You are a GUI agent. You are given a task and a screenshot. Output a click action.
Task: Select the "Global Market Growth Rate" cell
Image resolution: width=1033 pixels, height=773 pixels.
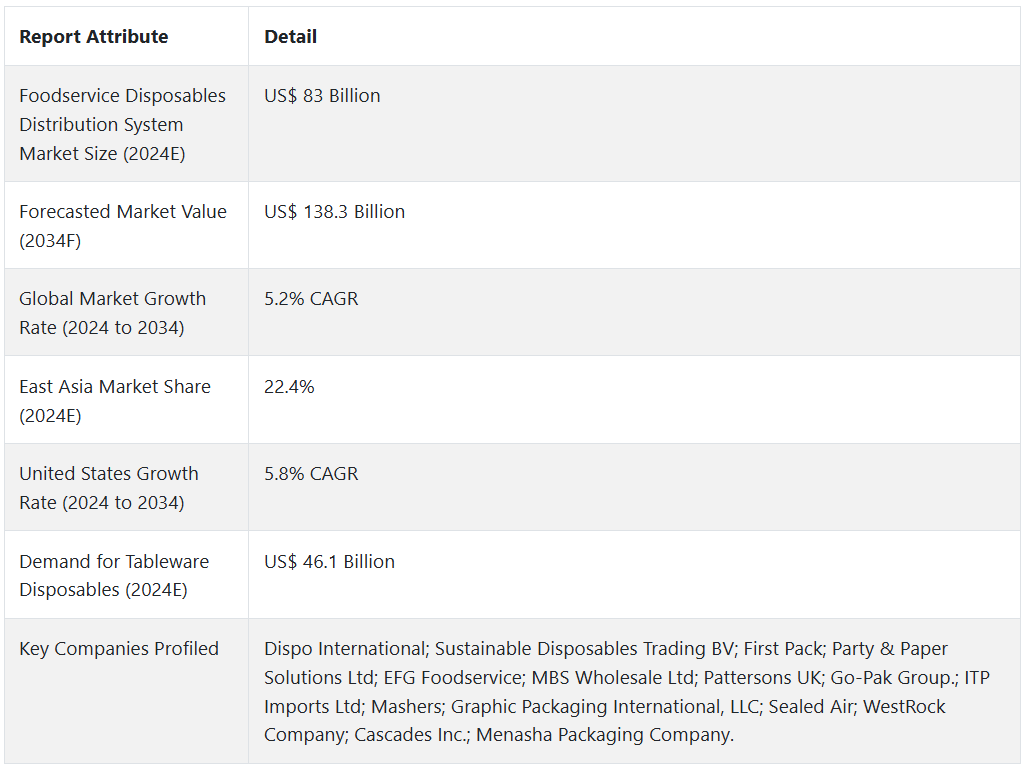(x=113, y=313)
